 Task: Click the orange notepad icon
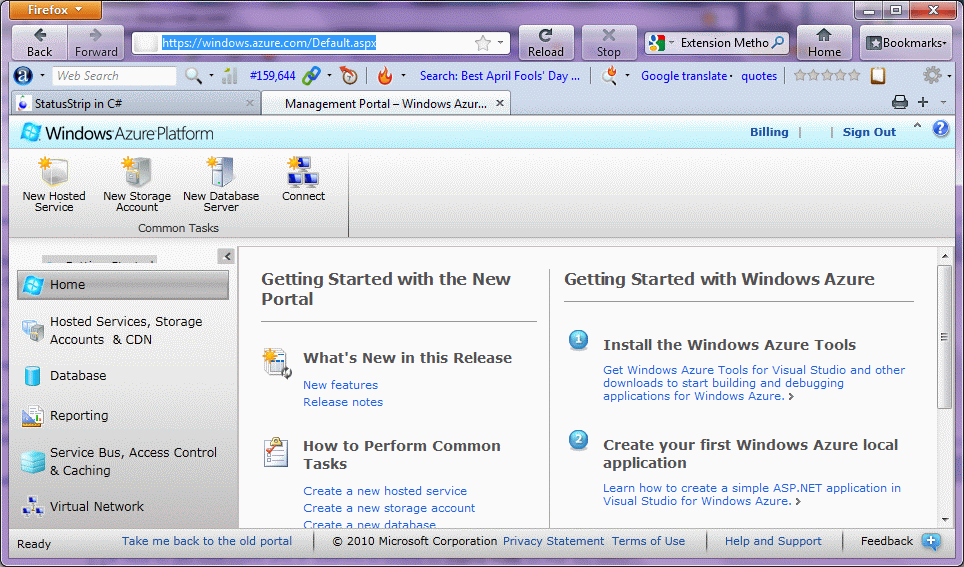click(x=878, y=76)
